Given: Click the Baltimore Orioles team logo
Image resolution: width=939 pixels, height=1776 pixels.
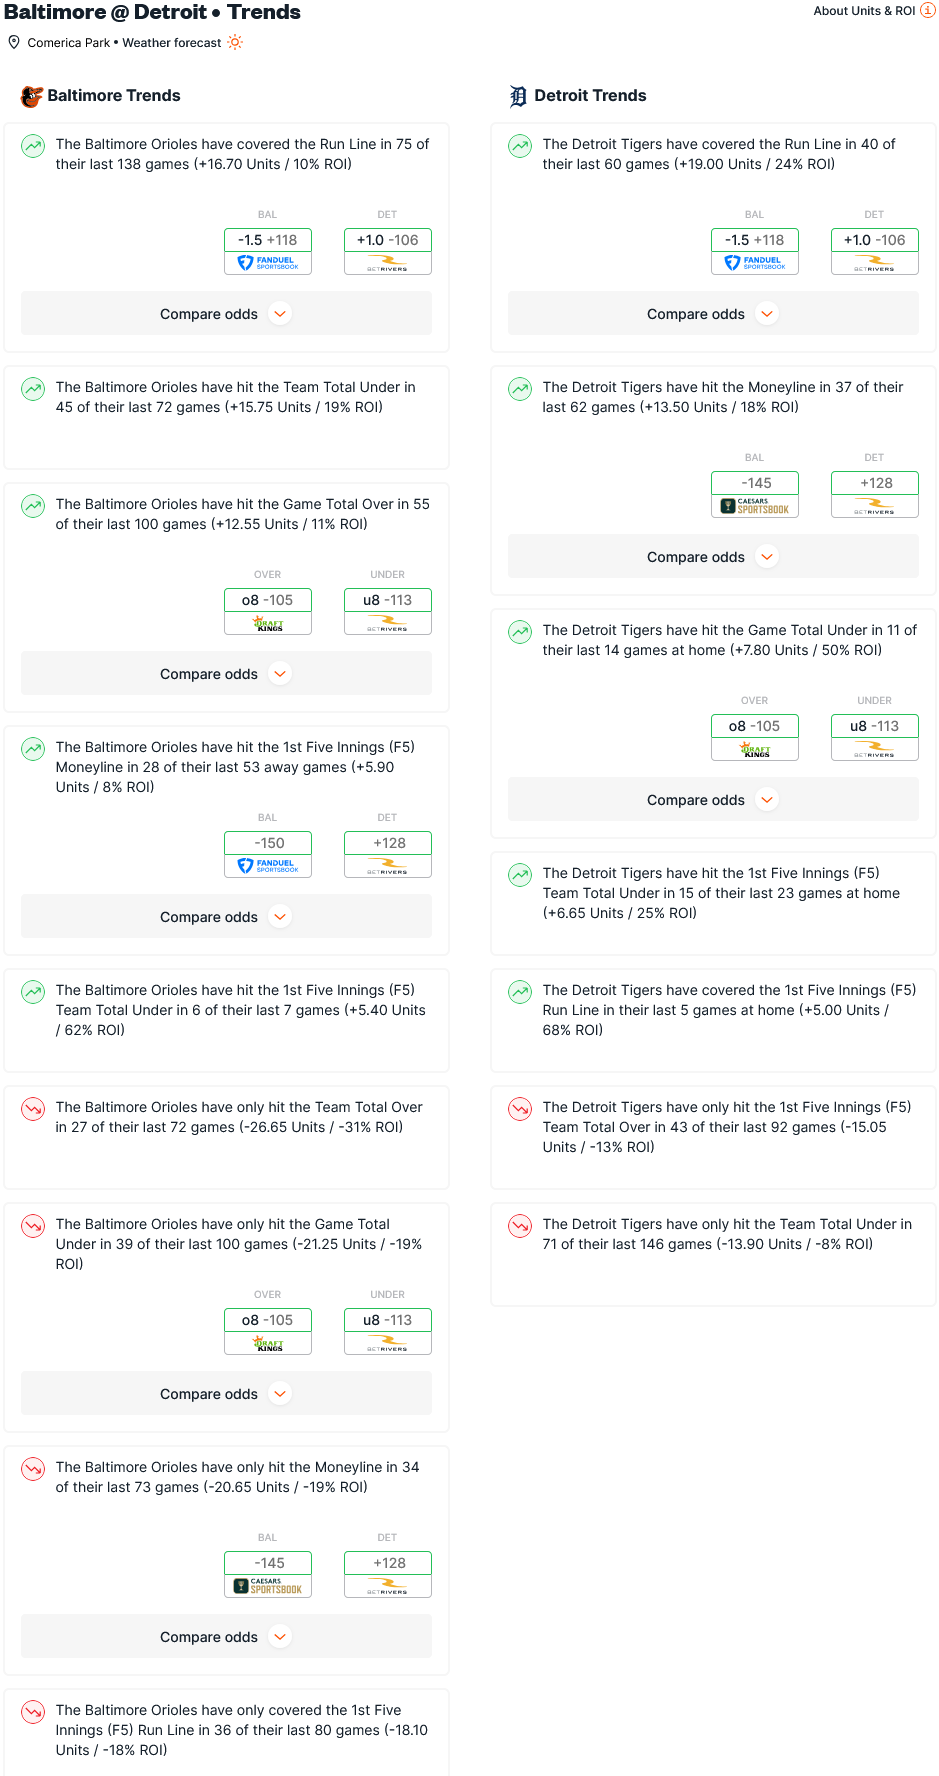Looking at the screenshot, I should pos(32,96).
